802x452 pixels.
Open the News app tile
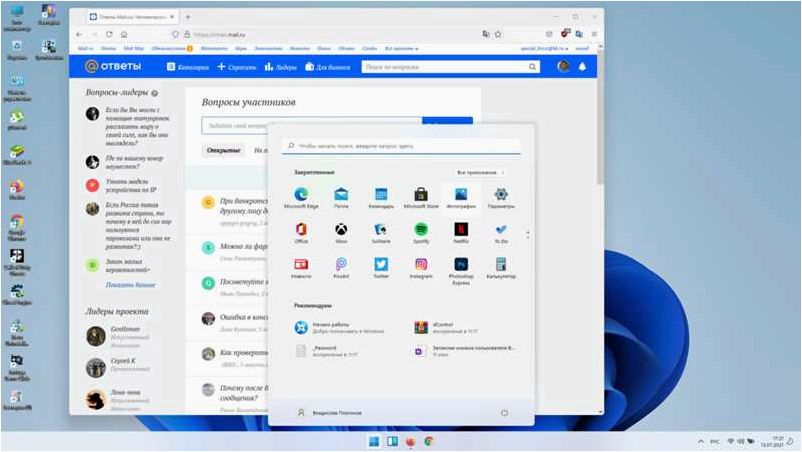tap(301, 267)
